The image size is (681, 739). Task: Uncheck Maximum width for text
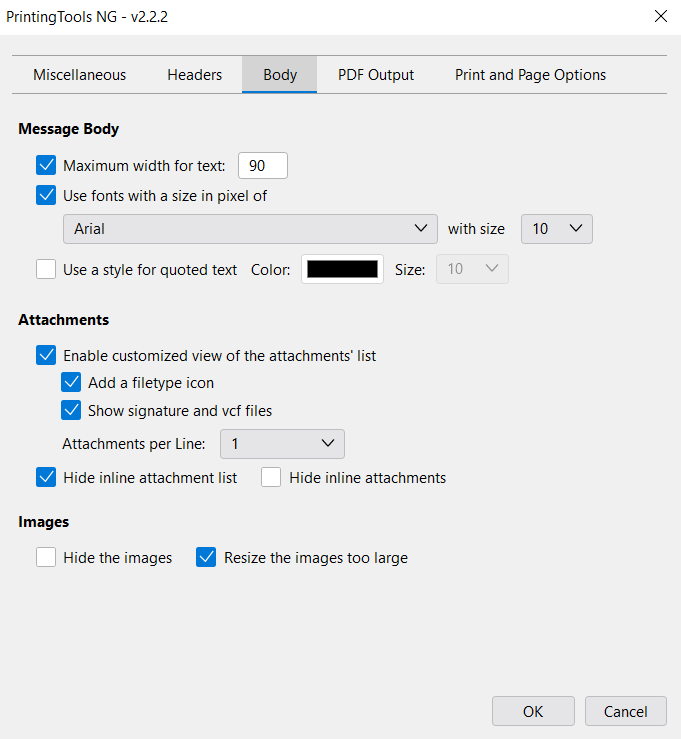(46, 165)
